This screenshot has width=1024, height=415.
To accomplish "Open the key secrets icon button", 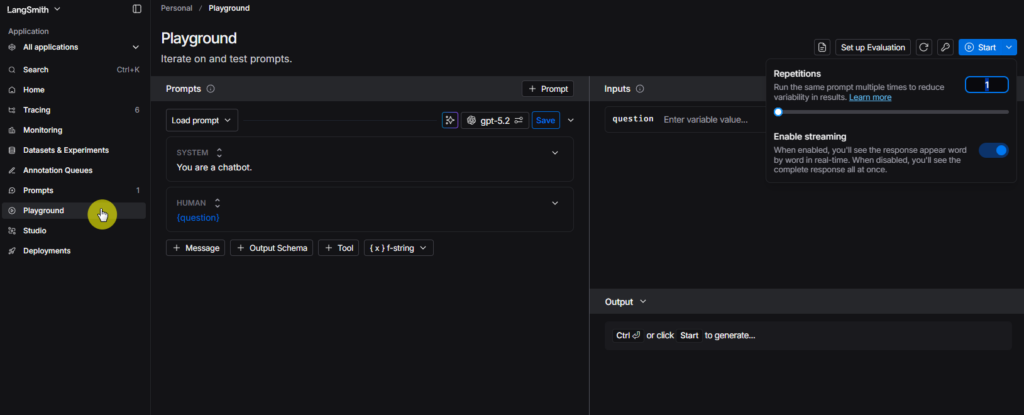I will pos(945,47).
